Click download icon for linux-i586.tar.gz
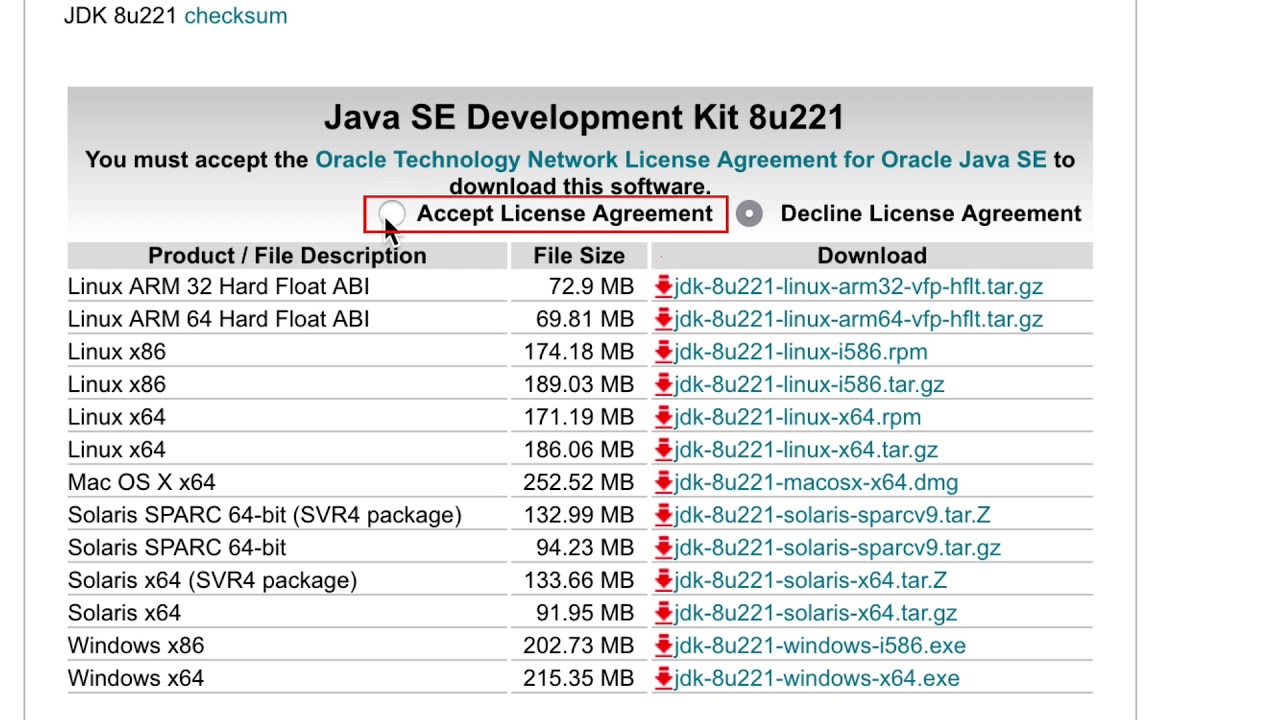 (x=663, y=385)
